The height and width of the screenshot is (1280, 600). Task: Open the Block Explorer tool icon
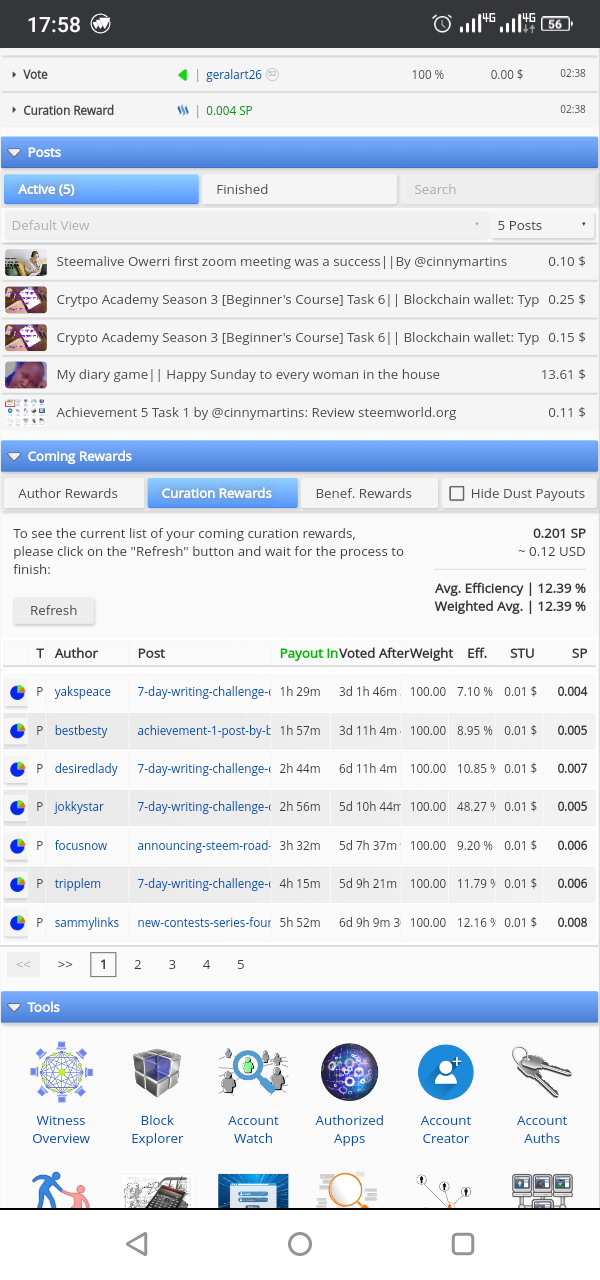pos(157,1073)
